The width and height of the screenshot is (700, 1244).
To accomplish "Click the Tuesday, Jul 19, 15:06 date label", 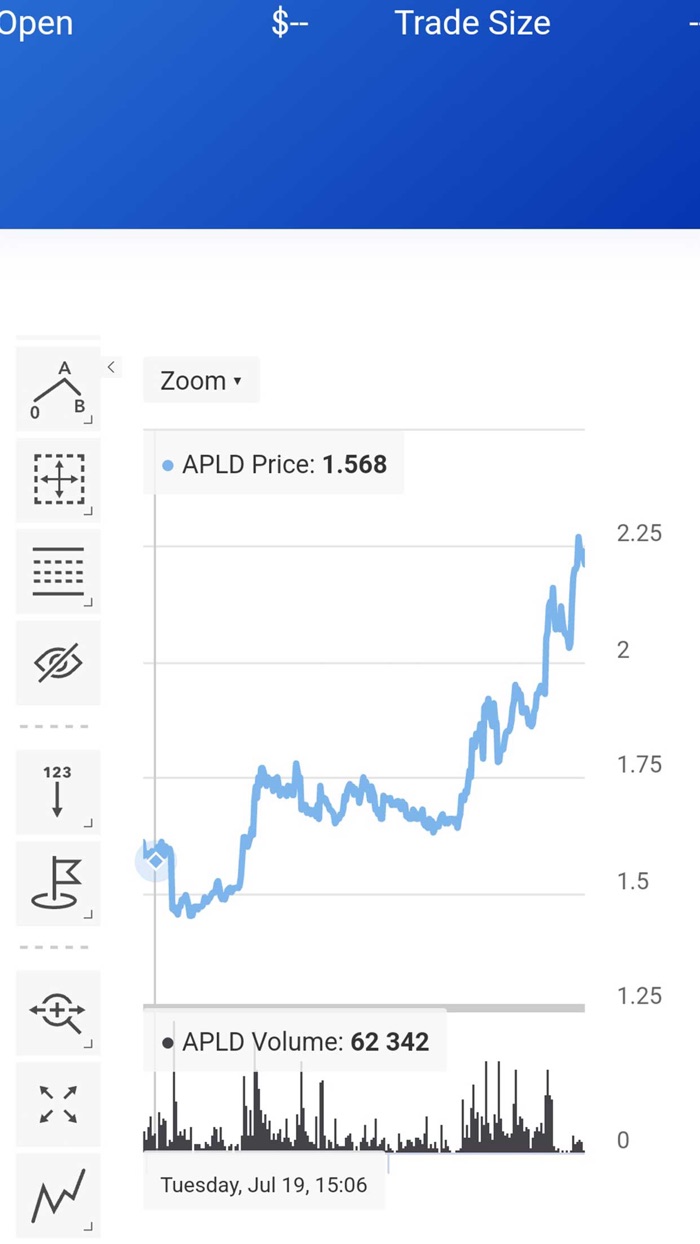I will pyautogui.click(x=264, y=1186).
